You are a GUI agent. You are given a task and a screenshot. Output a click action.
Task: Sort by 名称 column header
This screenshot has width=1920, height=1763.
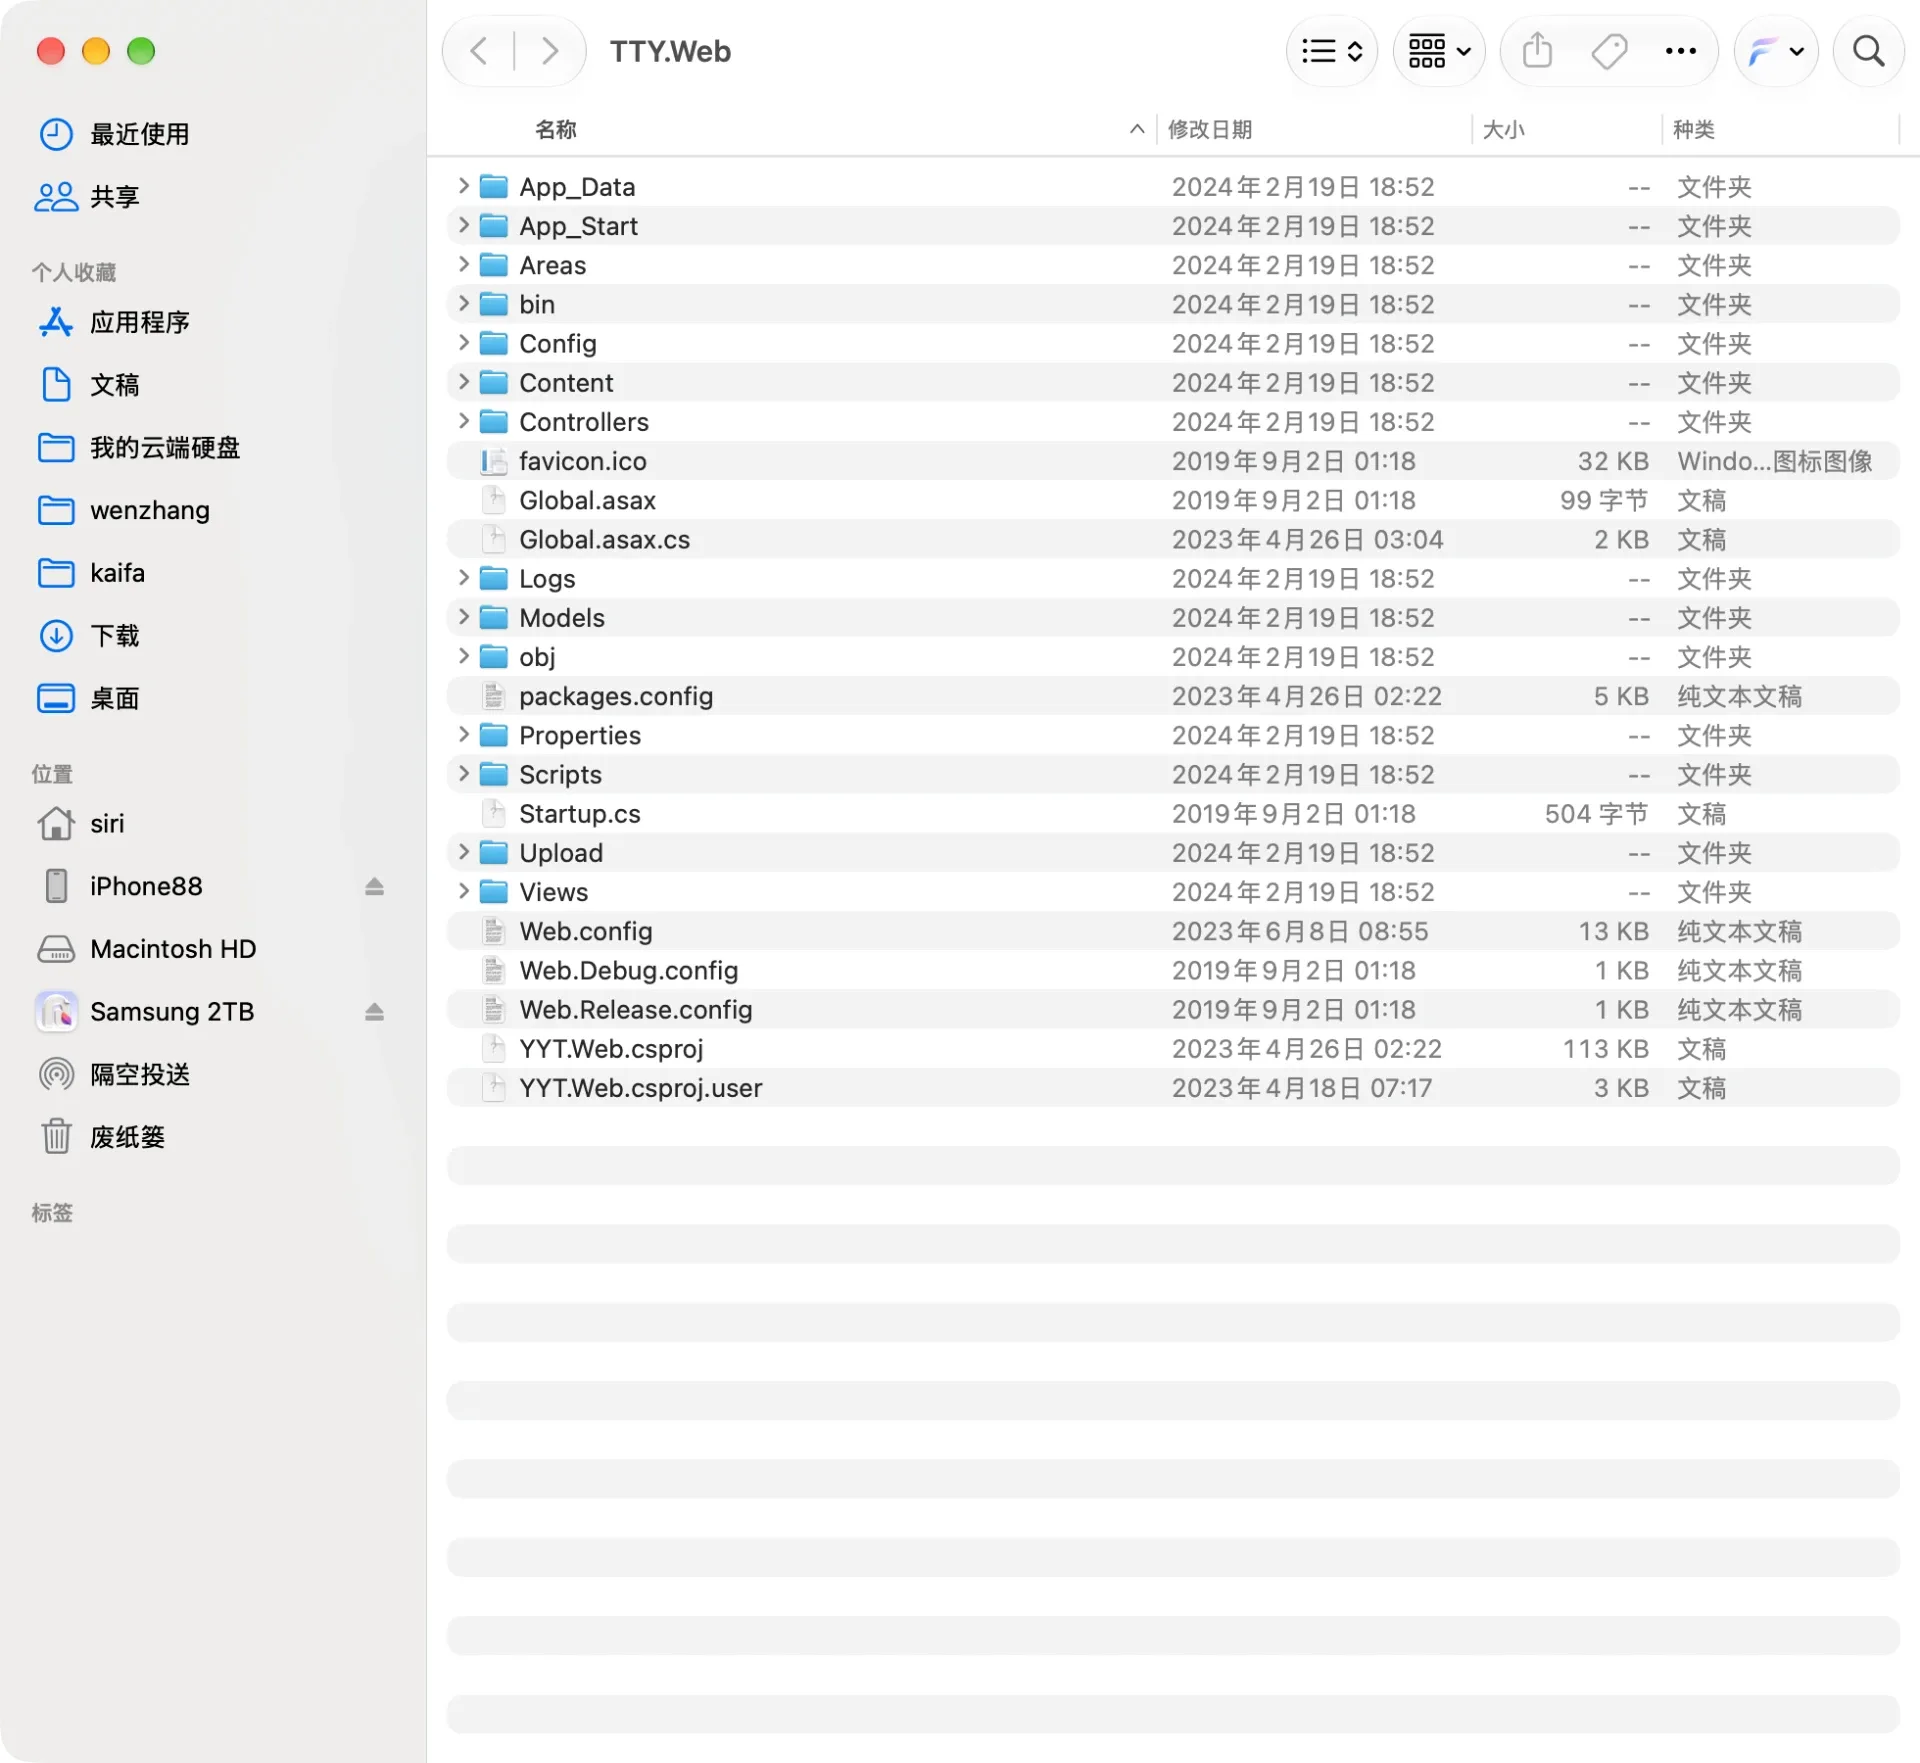[x=556, y=129]
